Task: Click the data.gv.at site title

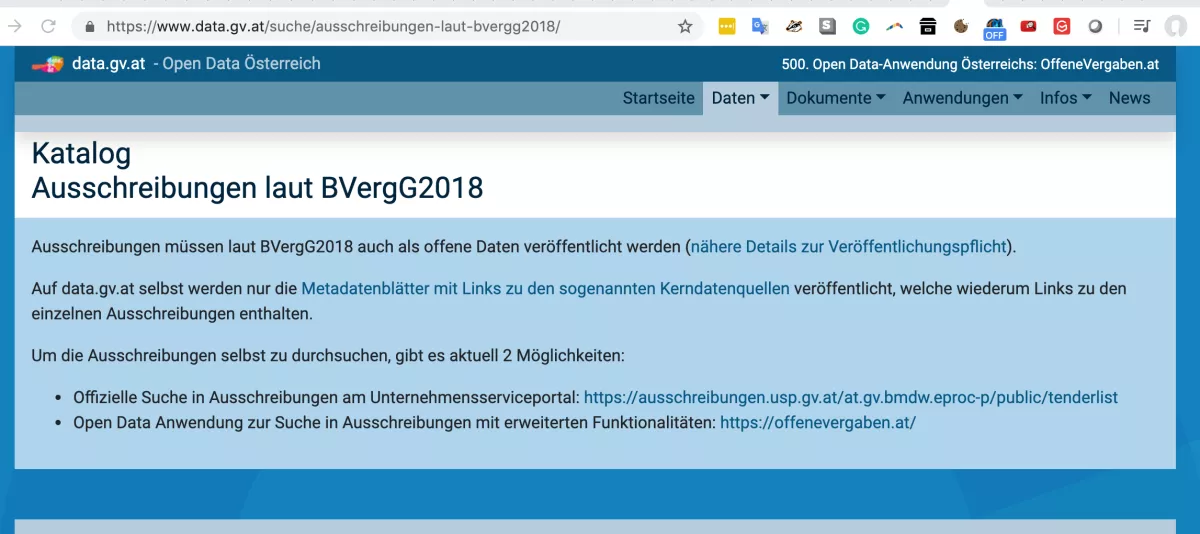Action: point(108,63)
